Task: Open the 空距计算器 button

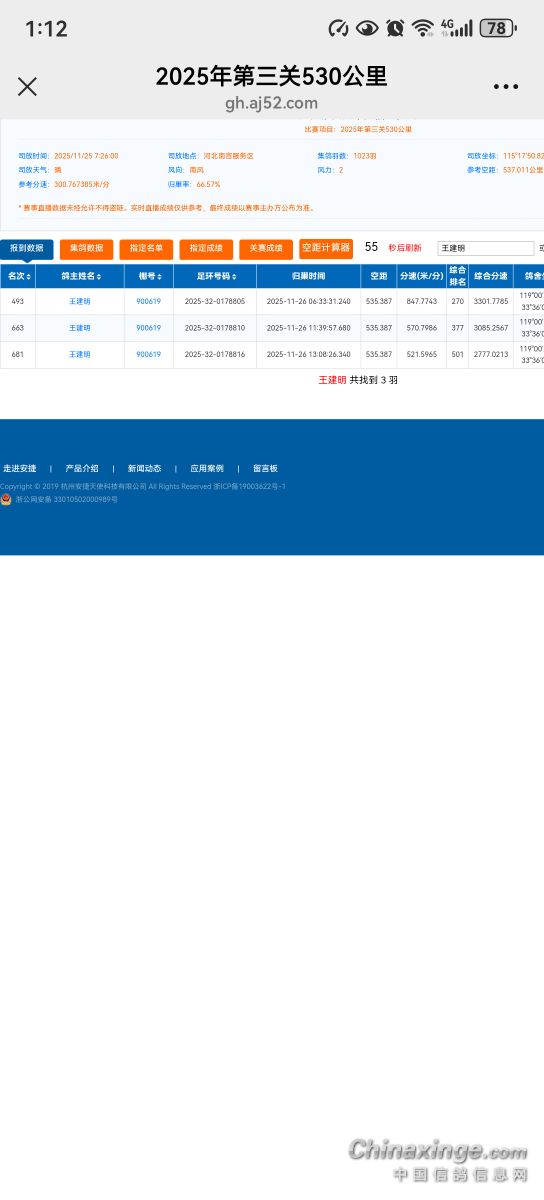Action: (326, 248)
